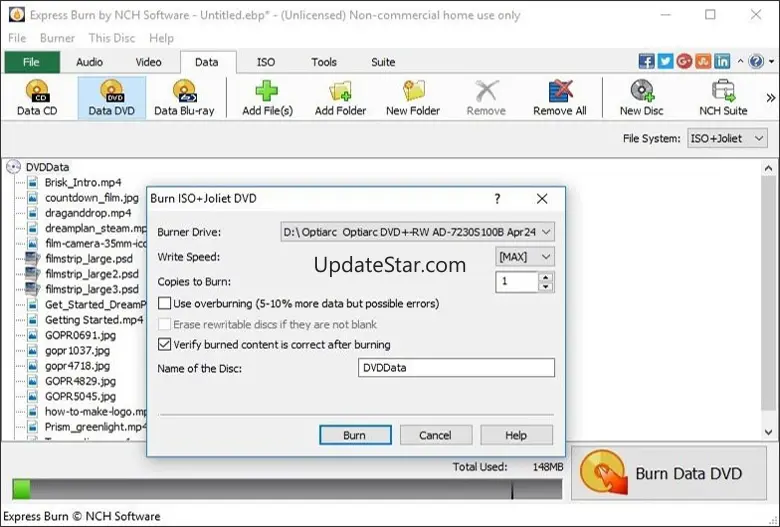This screenshot has width=780, height=527.
Task: Uncheck Verify burned content after burning
Action: [x=164, y=344]
